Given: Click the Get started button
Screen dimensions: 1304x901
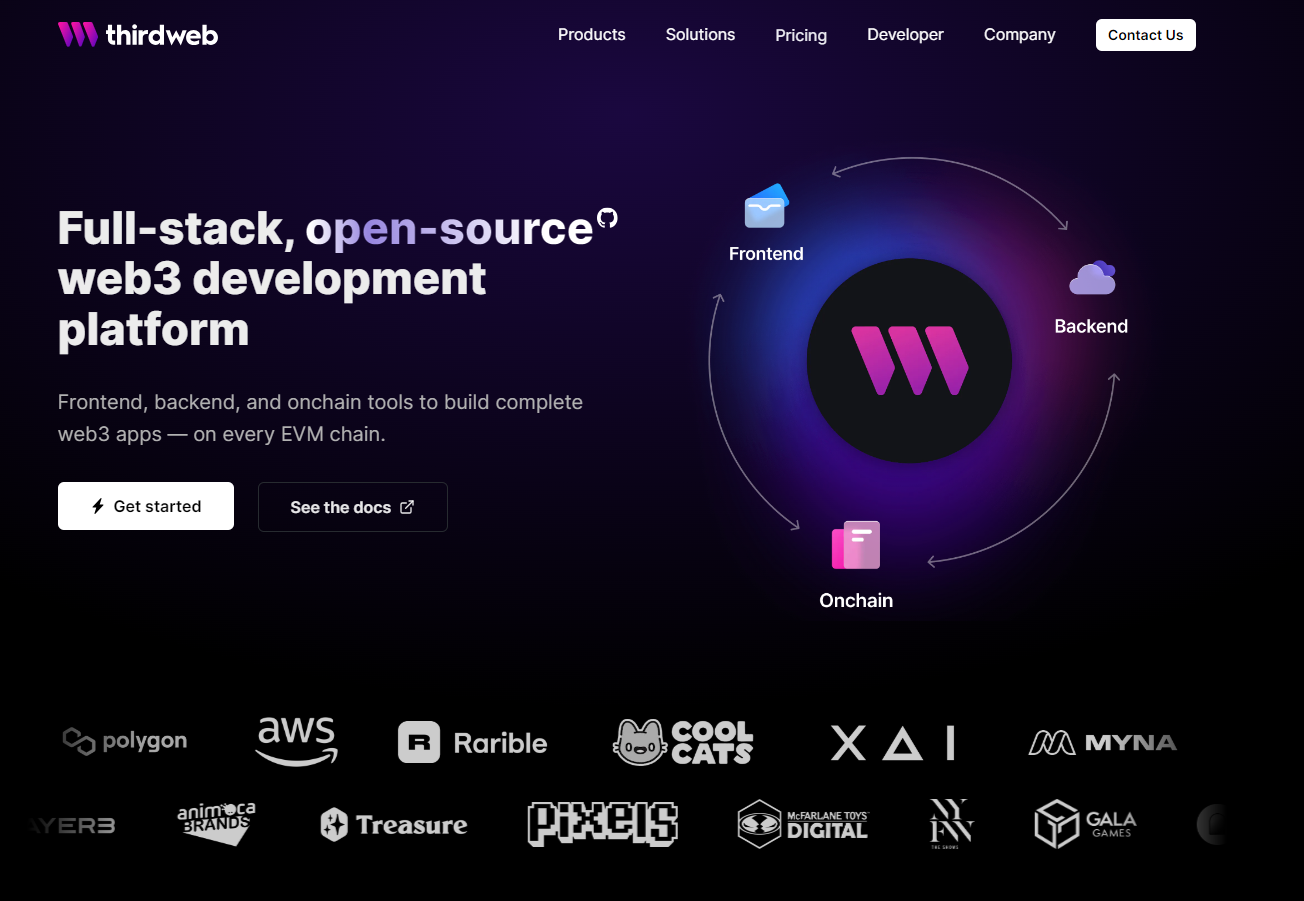Looking at the screenshot, I should tap(146, 506).
